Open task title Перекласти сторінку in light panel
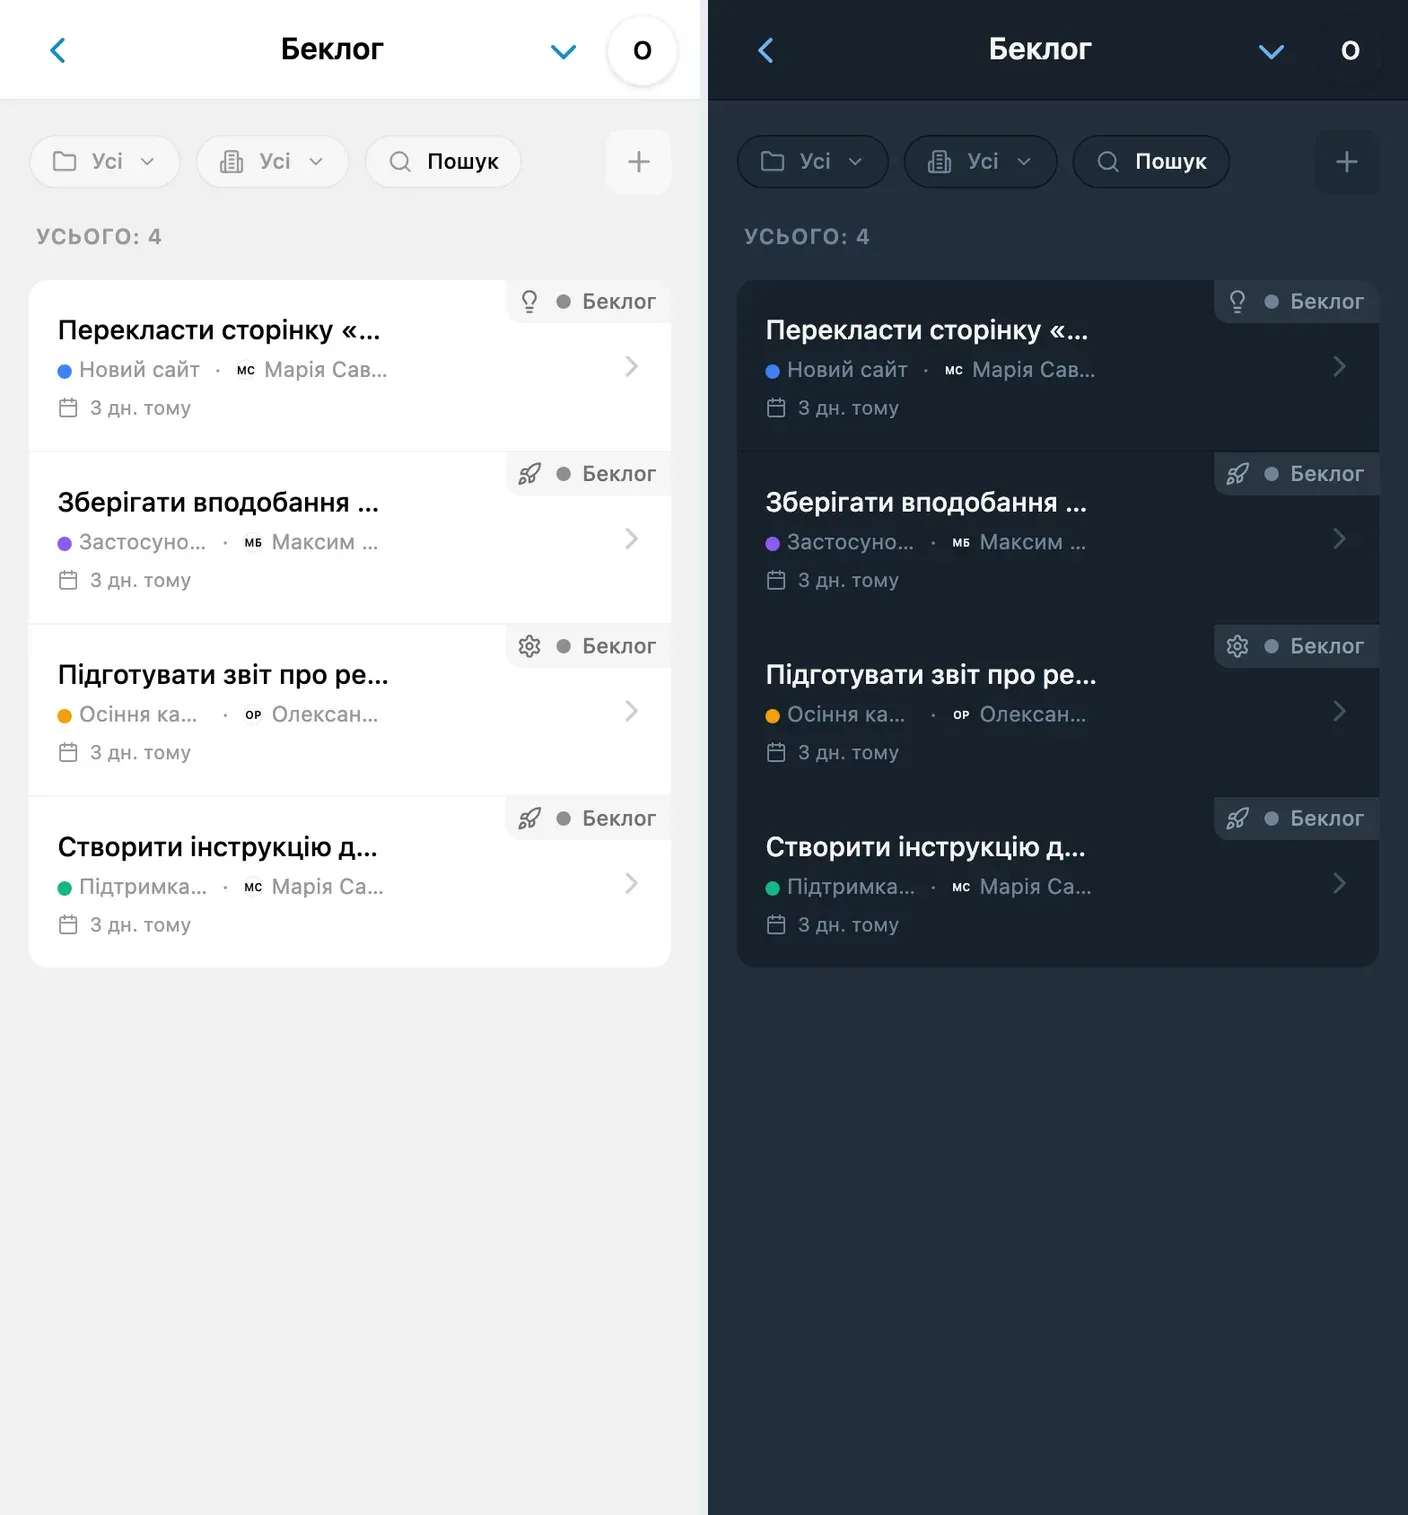 (219, 330)
